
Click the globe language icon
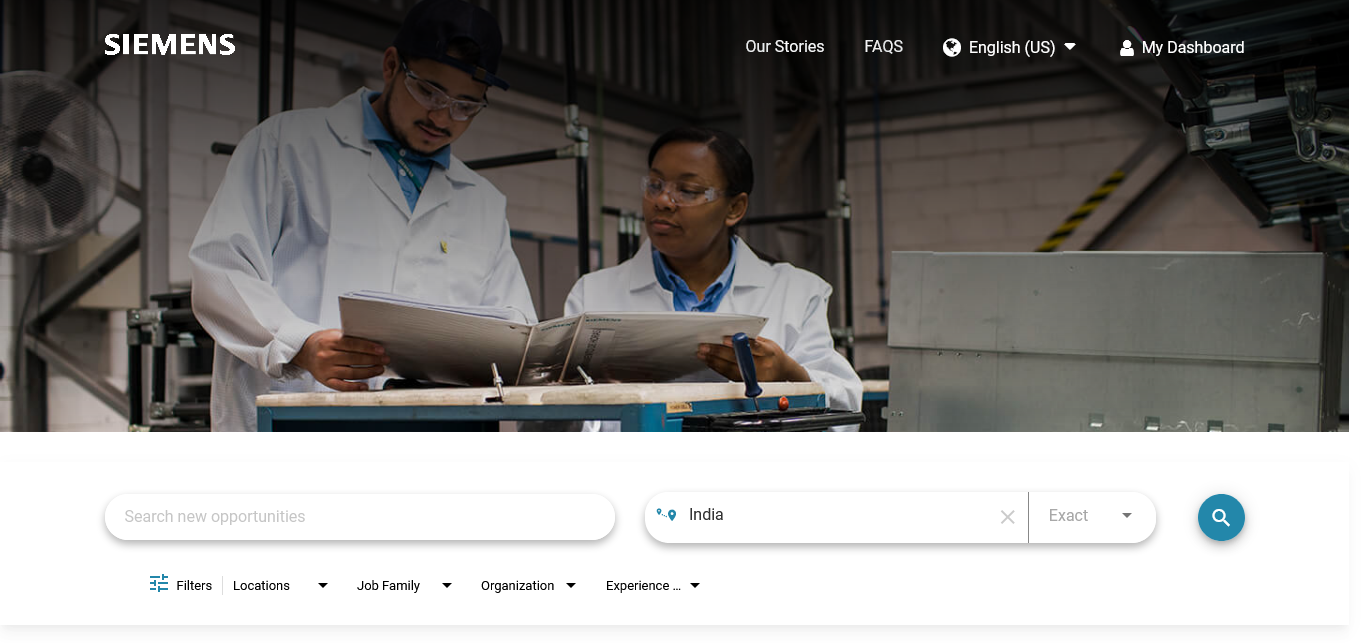pos(952,47)
